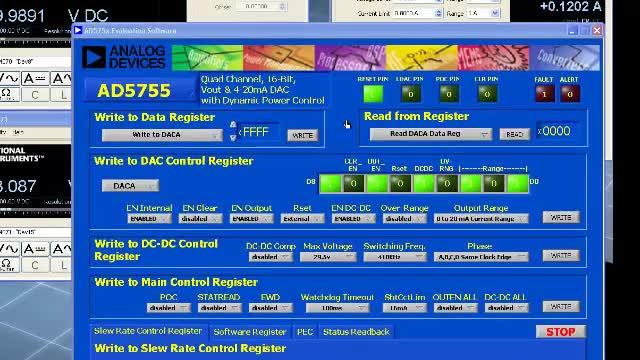Open the Watchdog Timeout dropdown
This screenshot has height=360, width=640.
tap(338, 308)
